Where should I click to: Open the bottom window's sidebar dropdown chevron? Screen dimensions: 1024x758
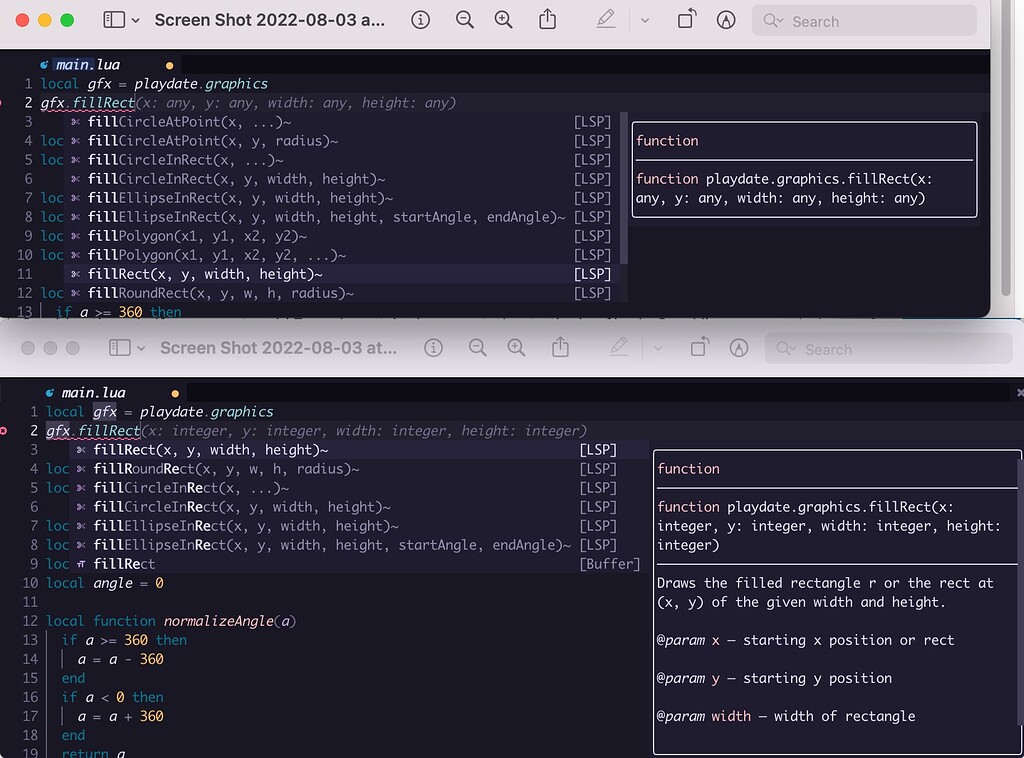click(143, 347)
